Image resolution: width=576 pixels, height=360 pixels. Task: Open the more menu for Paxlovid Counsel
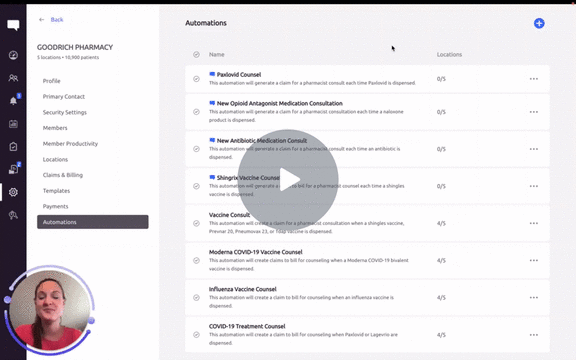pos(534,79)
